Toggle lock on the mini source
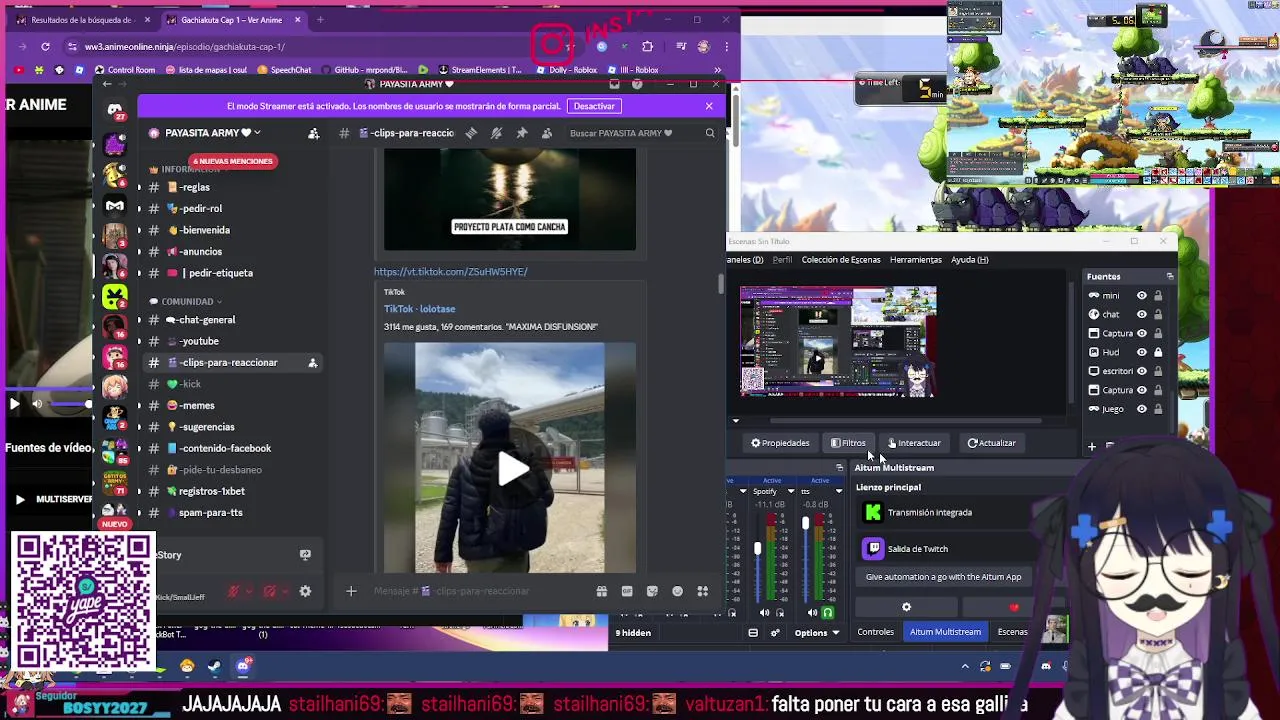Image resolution: width=1280 pixels, height=720 pixels. click(x=1158, y=296)
